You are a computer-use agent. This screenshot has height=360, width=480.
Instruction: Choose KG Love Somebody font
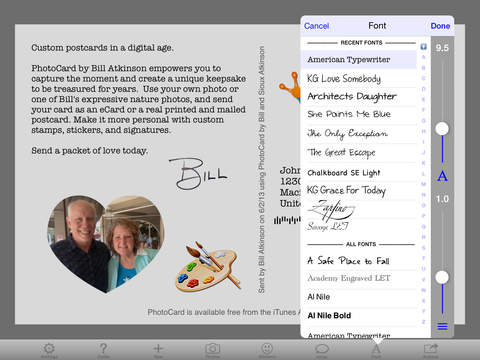(359, 78)
